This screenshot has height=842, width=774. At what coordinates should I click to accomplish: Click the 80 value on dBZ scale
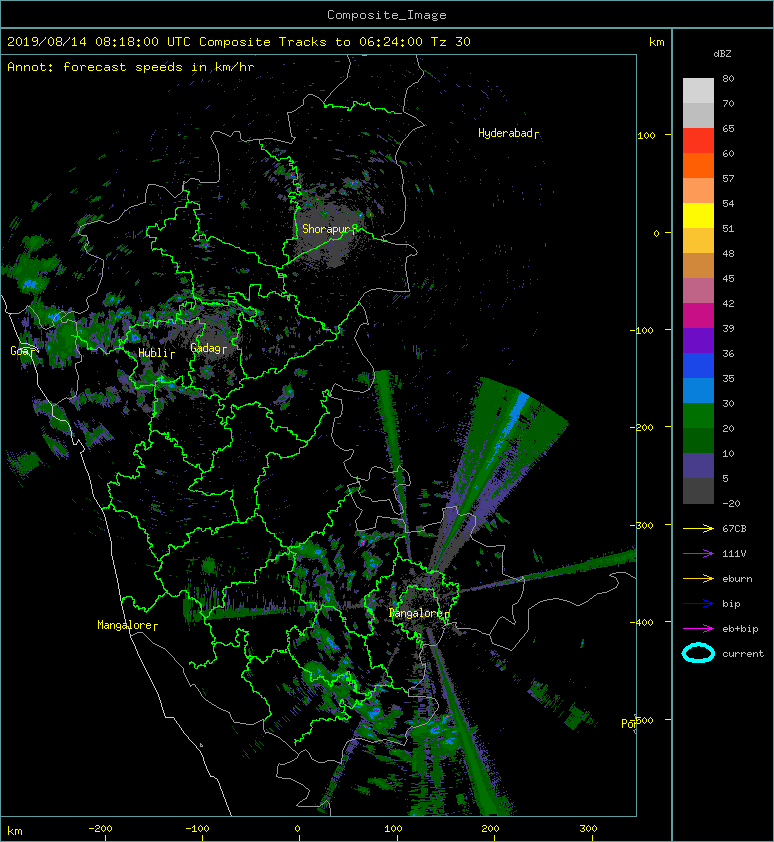click(728, 78)
